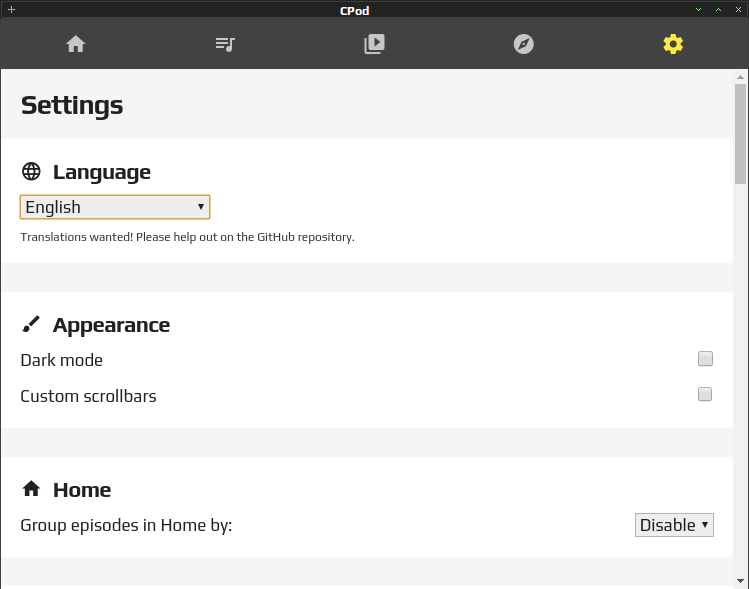Viewport: 749px width, 589px height.
Task: Open the Group episodes Disable dropdown
Action: tap(674, 525)
